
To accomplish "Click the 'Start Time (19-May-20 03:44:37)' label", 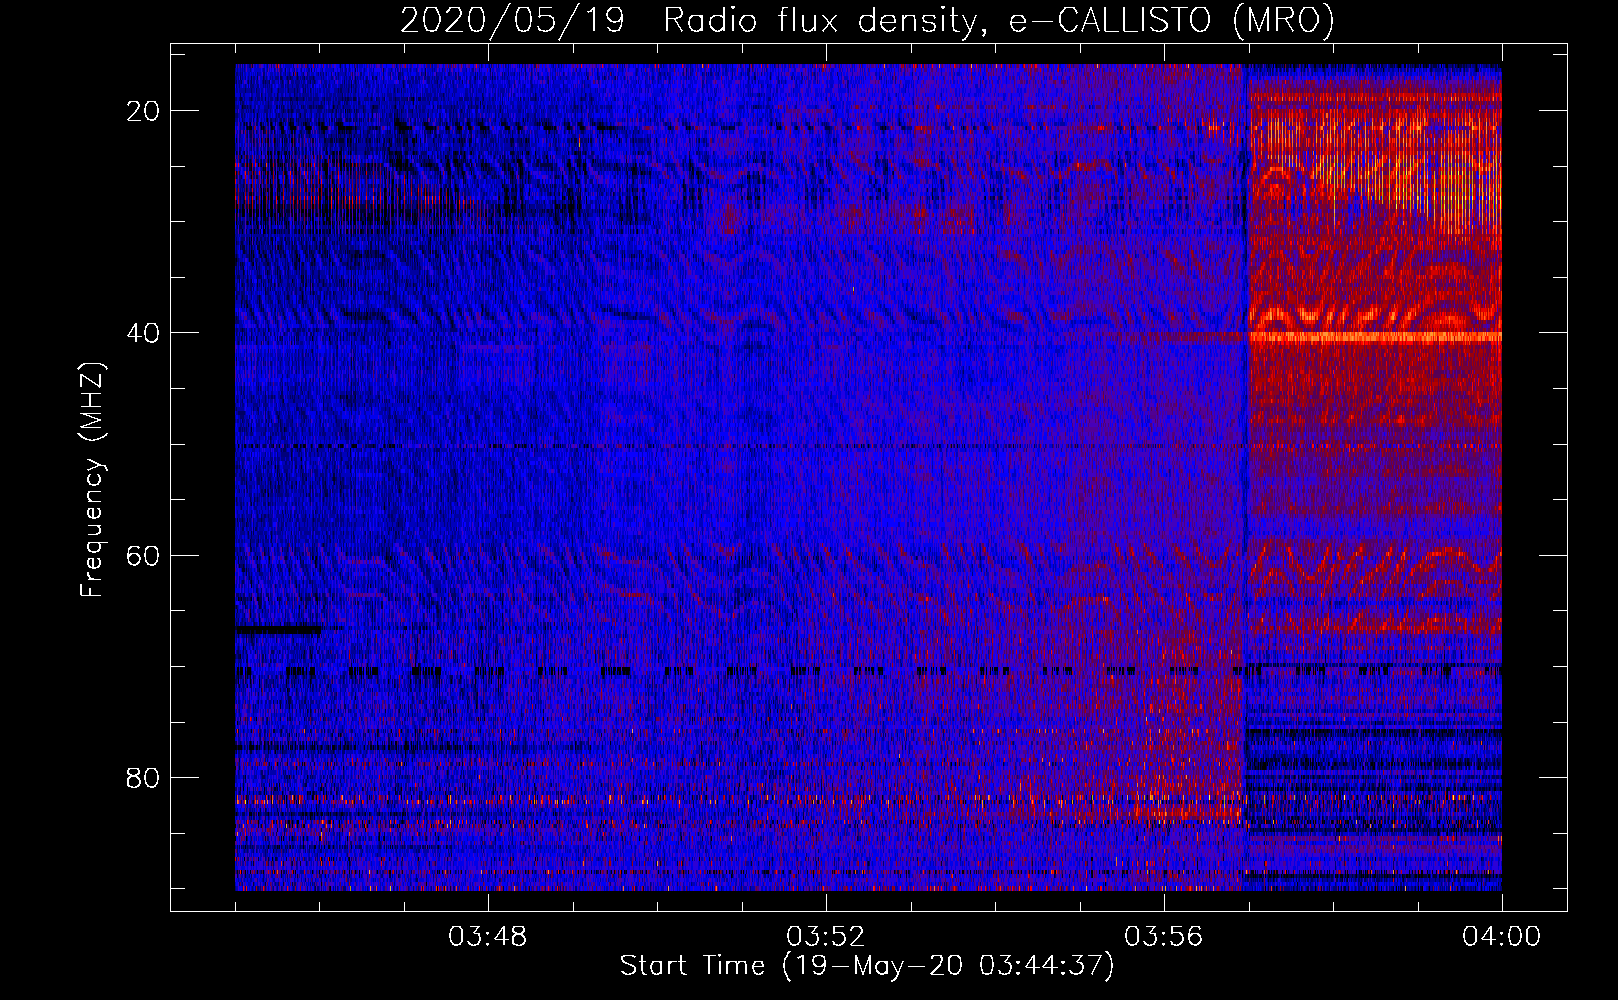I will (x=867, y=966).
